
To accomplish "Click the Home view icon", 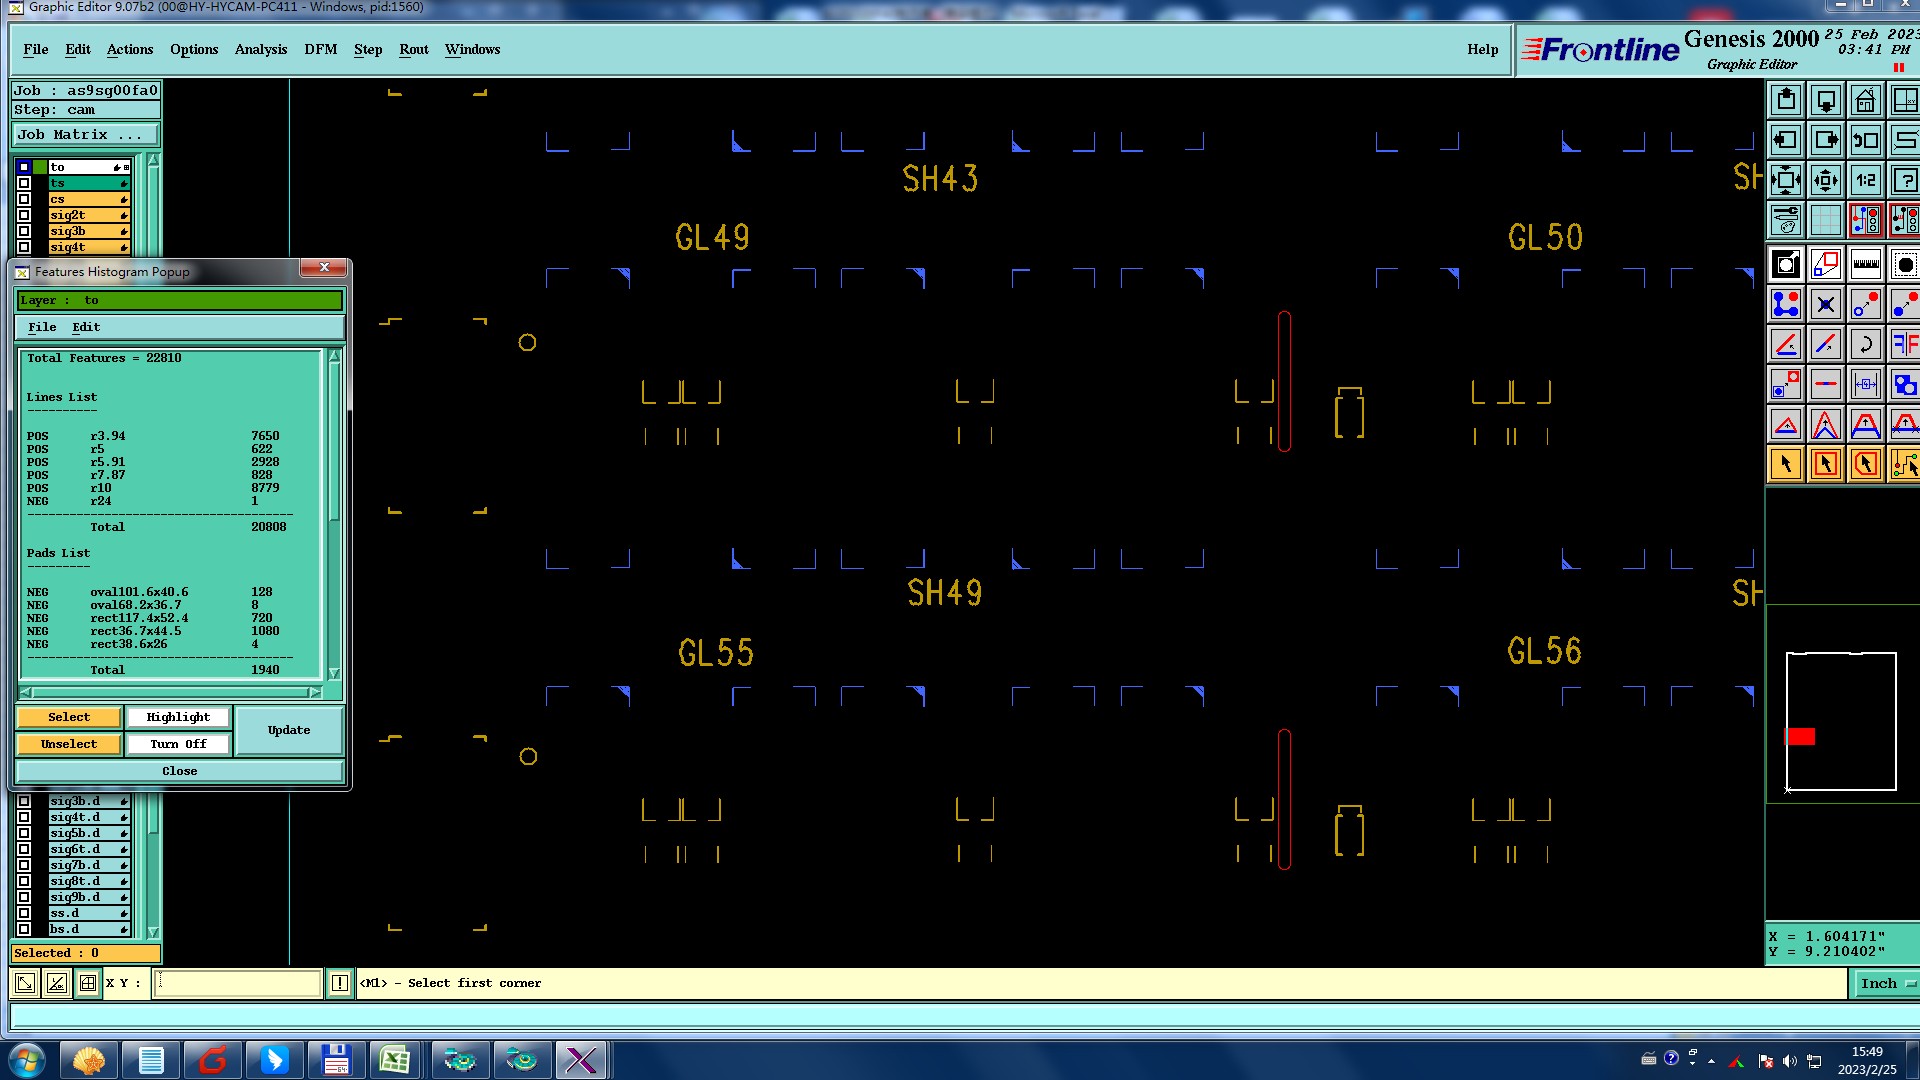I will pos(1865,101).
